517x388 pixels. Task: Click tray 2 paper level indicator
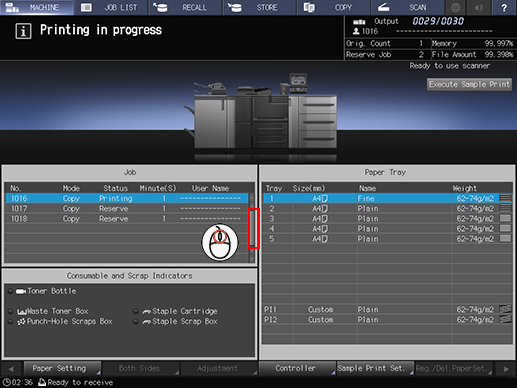505,208
